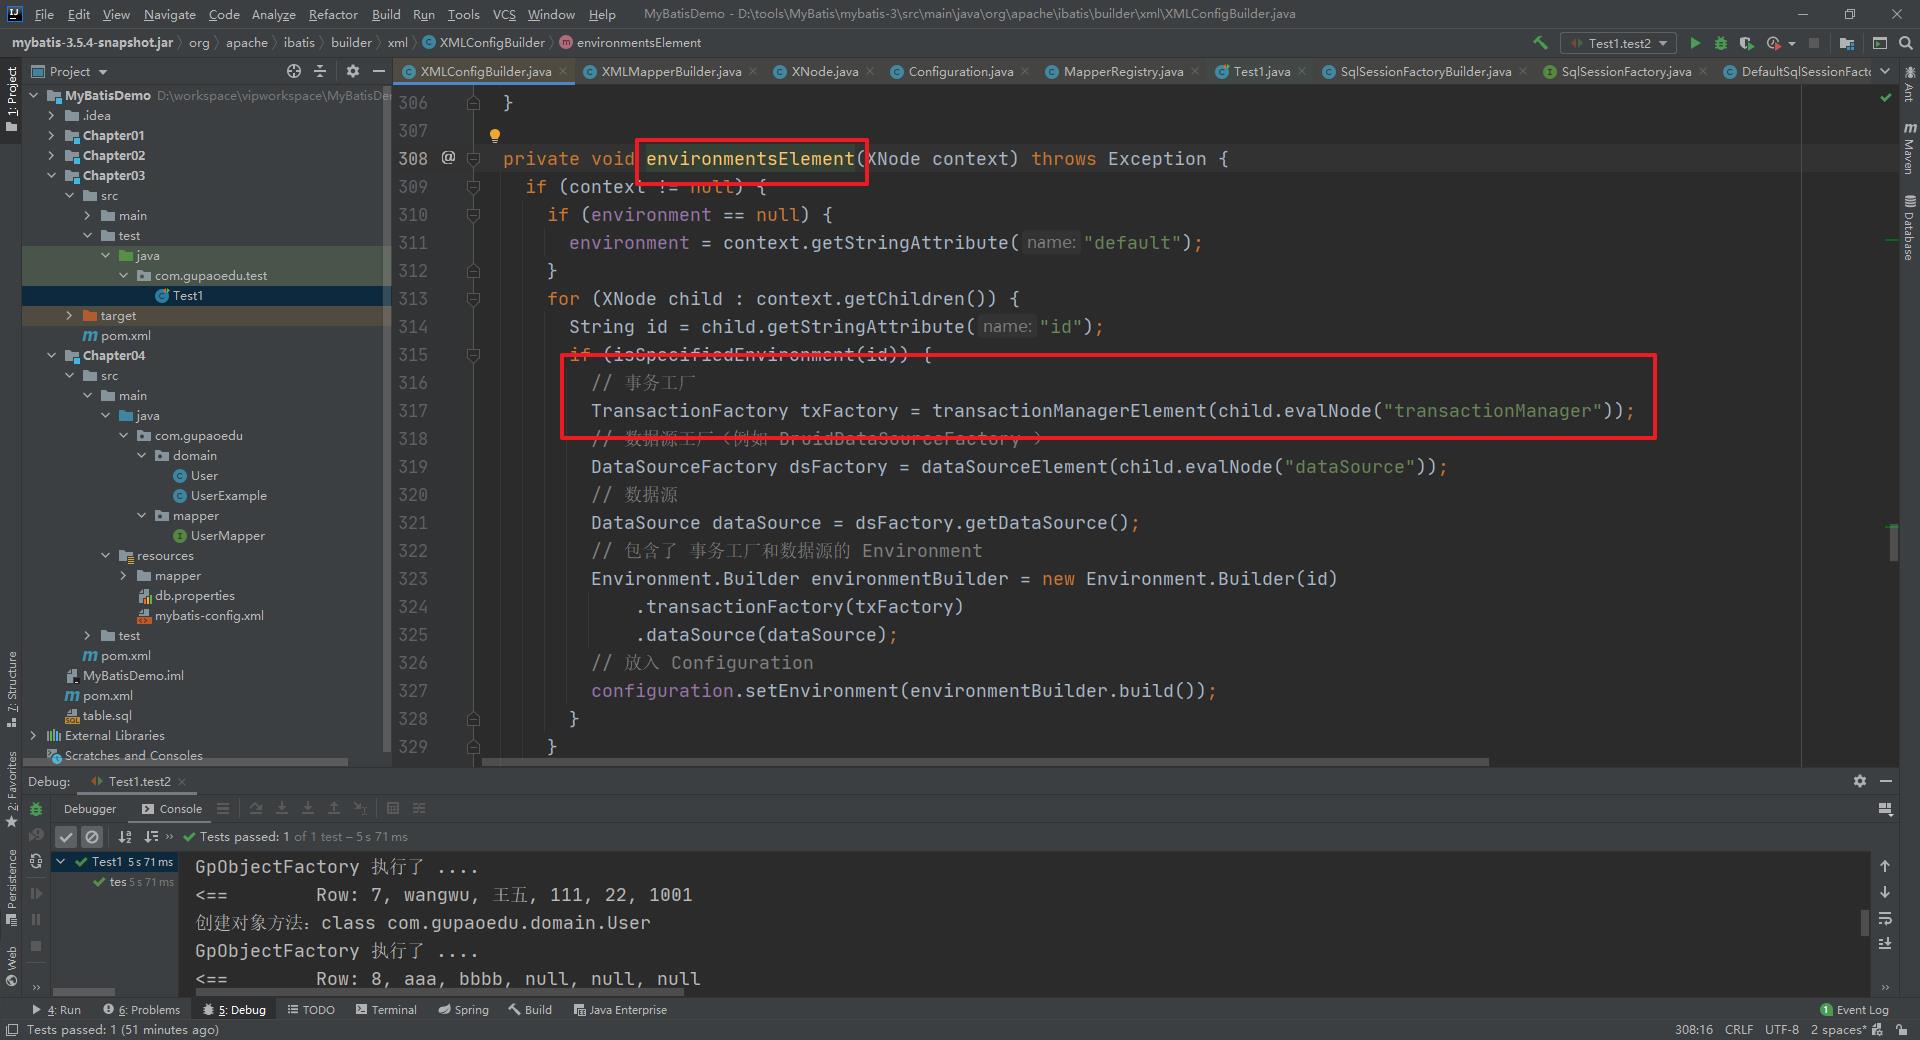The width and height of the screenshot is (1920, 1040).
Task: Click Collapse All icon in Project panel
Action: coord(320,71)
